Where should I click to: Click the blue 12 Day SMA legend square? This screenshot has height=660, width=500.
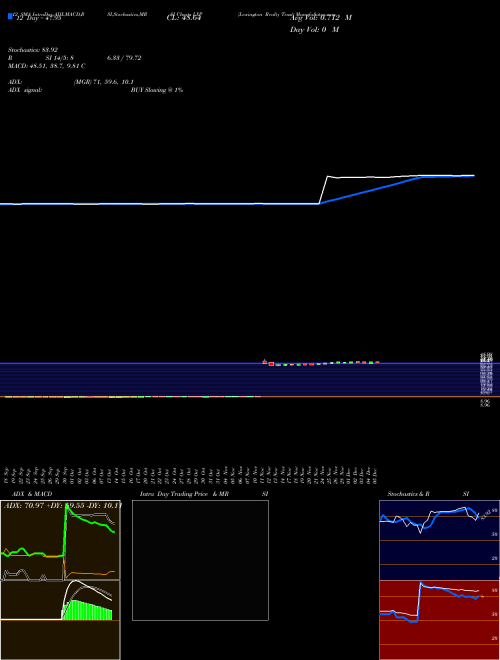click(x=10, y=17)
